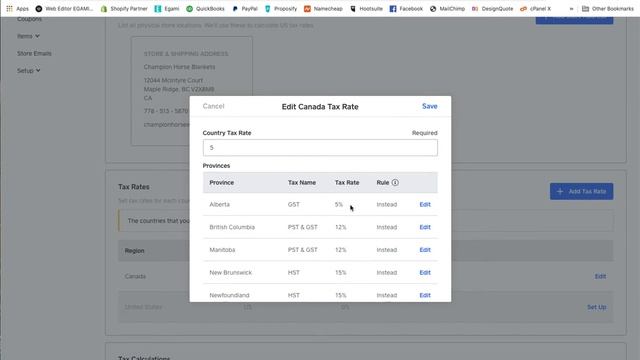Image resolution: width=640 pixels, height=360 pixels.
Task: Edit the British Columbia tax rate
Action: pyautogui.click(x=425, y=227)
